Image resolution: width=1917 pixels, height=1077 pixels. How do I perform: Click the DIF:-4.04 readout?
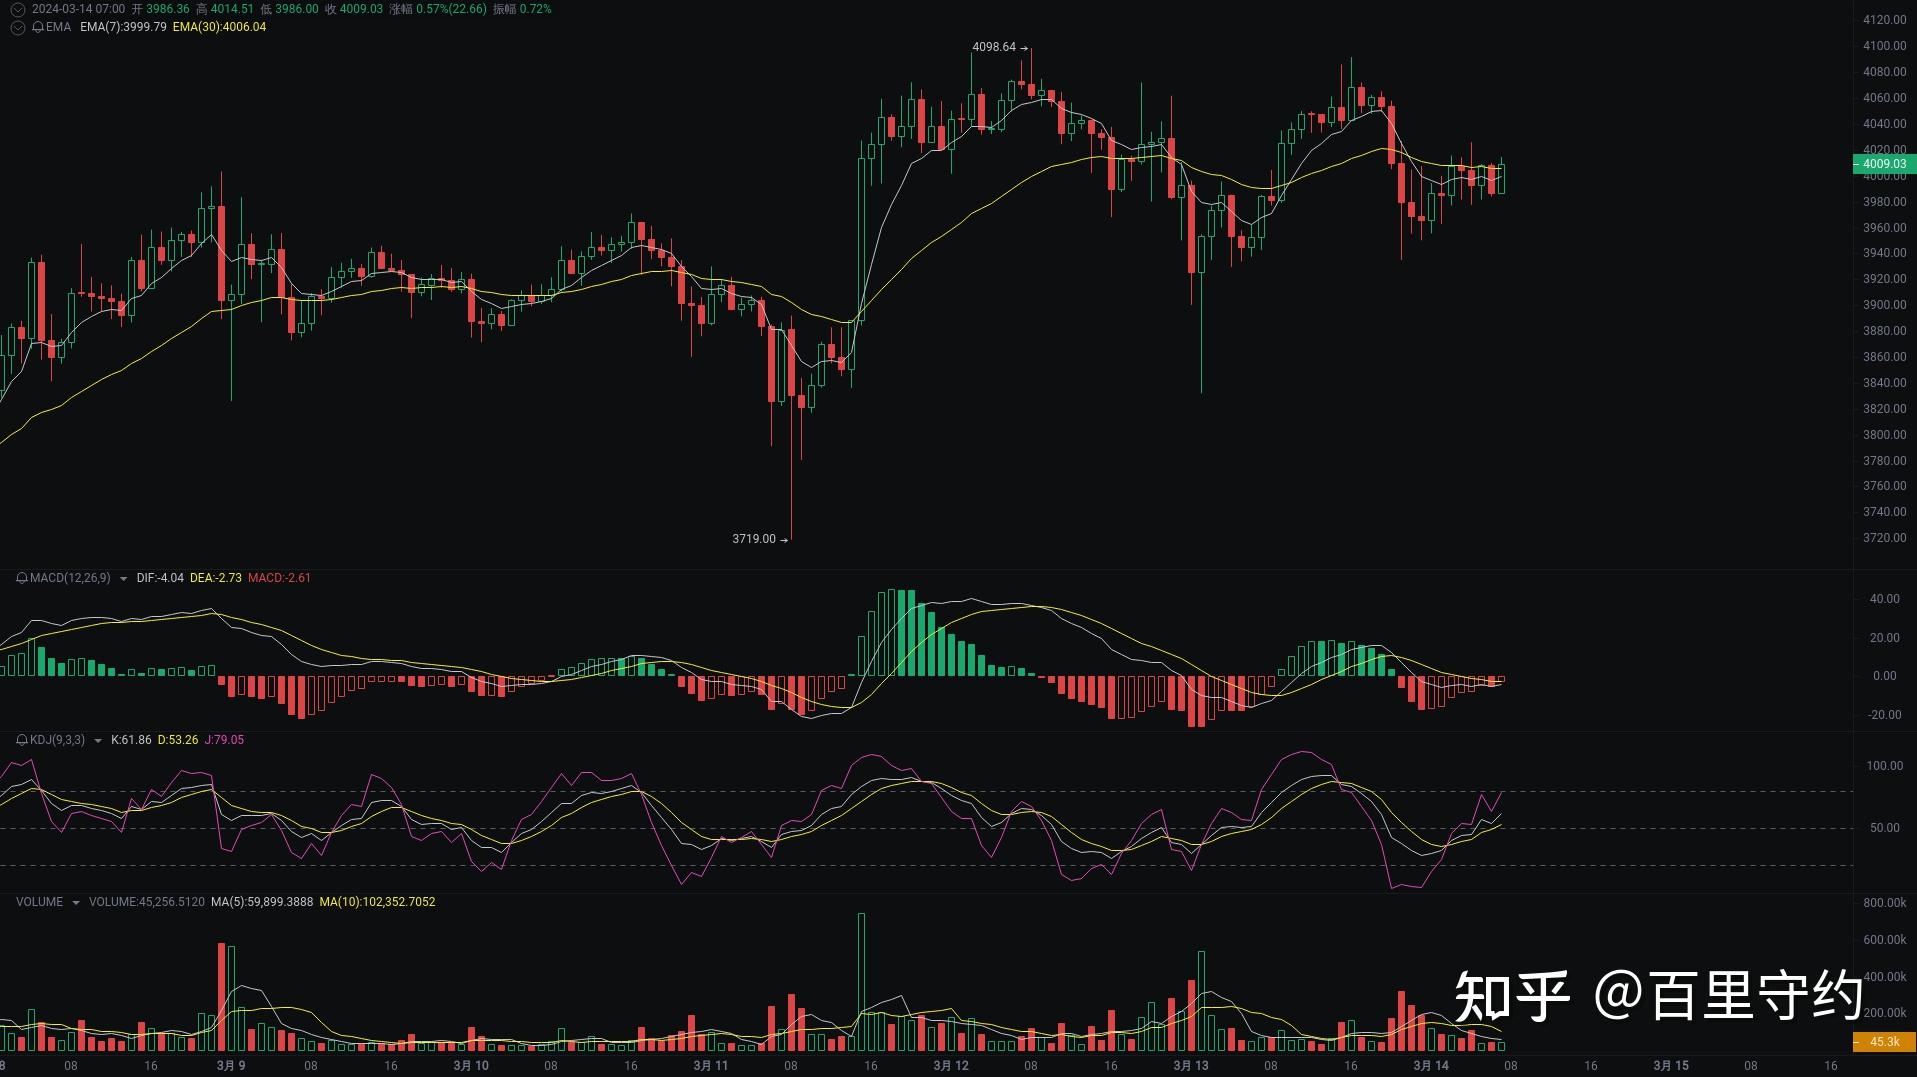(160, 578)
